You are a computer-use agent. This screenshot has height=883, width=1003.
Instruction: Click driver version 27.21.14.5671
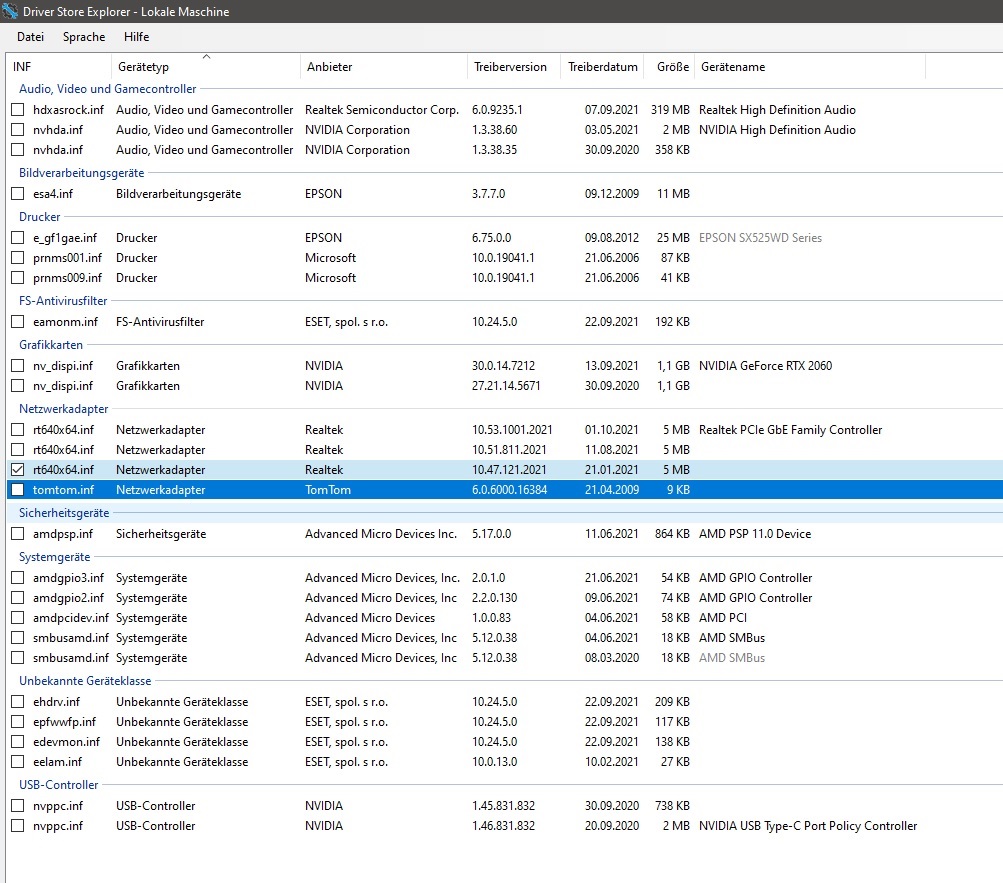(x=506, y=386)
